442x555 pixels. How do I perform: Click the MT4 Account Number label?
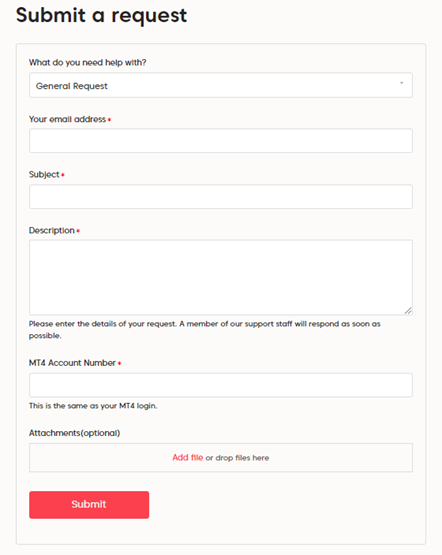(x=72, y=363)
